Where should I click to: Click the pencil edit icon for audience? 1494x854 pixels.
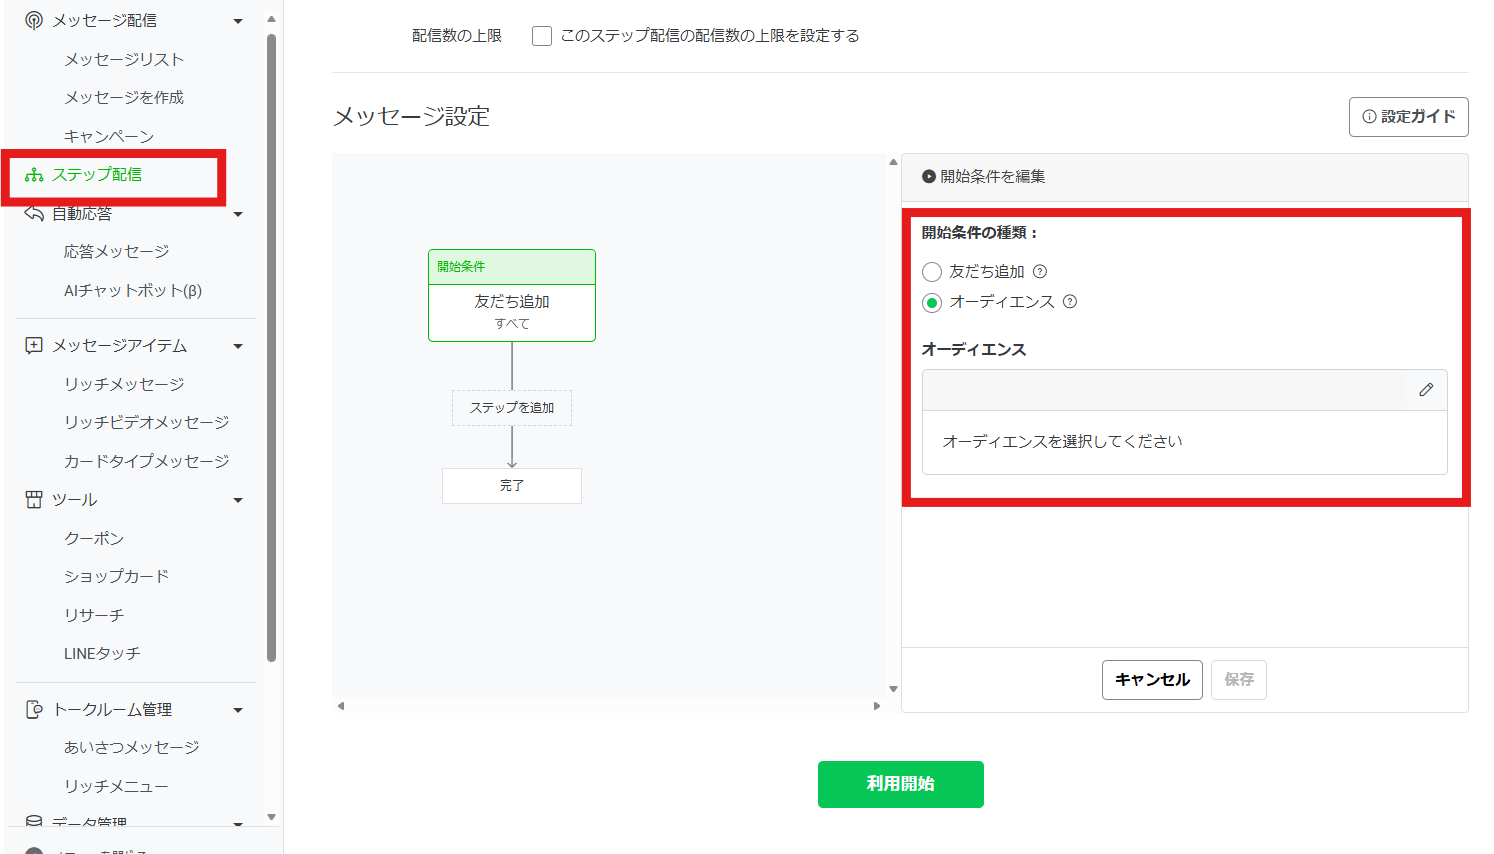coord(1426,390)
